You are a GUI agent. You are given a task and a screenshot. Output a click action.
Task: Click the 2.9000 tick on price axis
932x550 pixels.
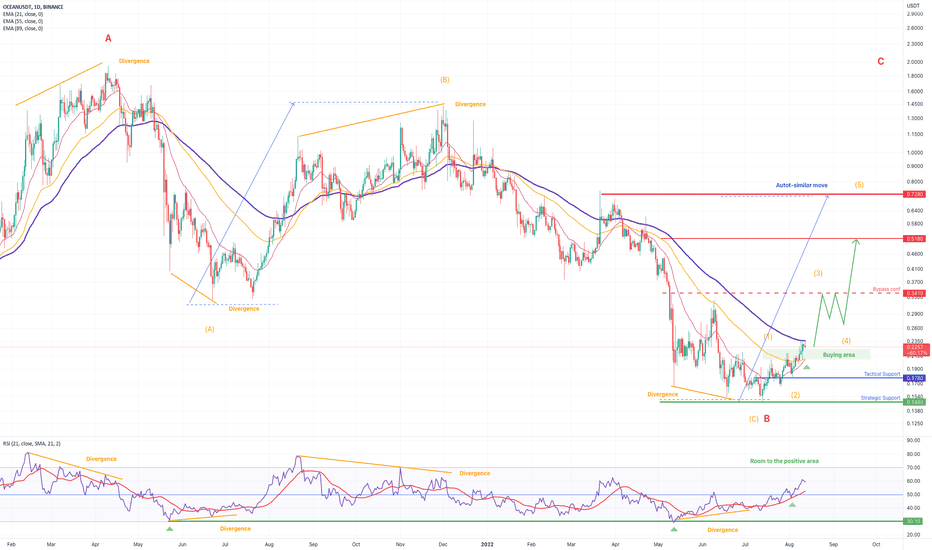(x=915, y=14)
